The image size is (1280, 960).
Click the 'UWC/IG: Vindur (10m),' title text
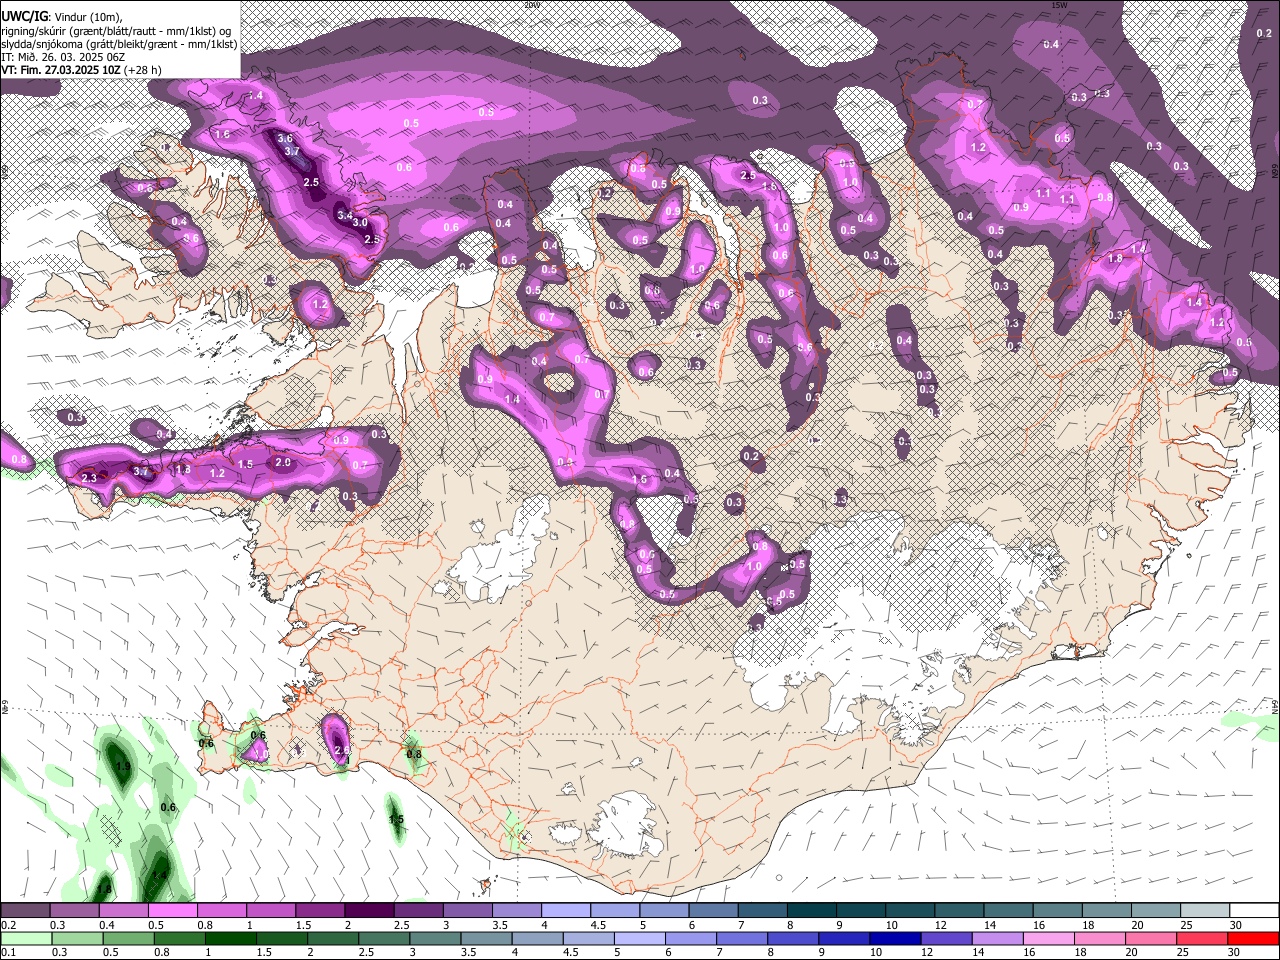61,16
